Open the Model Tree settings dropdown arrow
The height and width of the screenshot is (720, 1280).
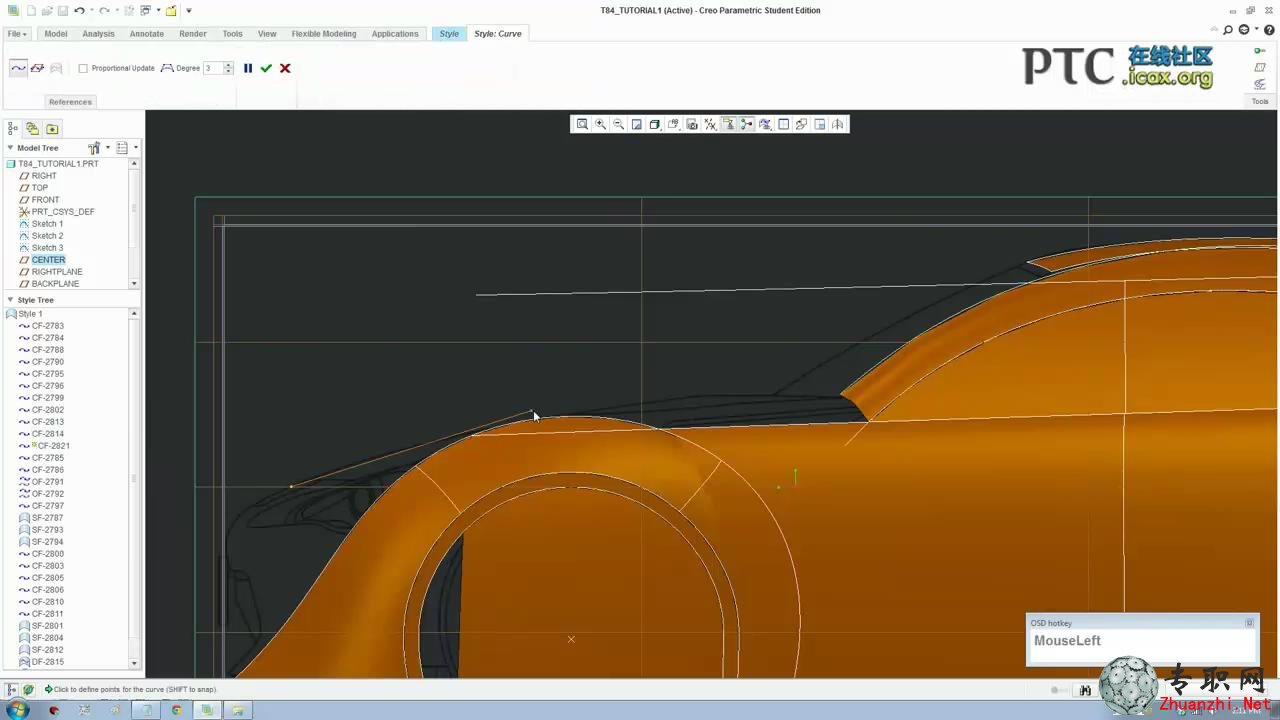tap(107, 148)
